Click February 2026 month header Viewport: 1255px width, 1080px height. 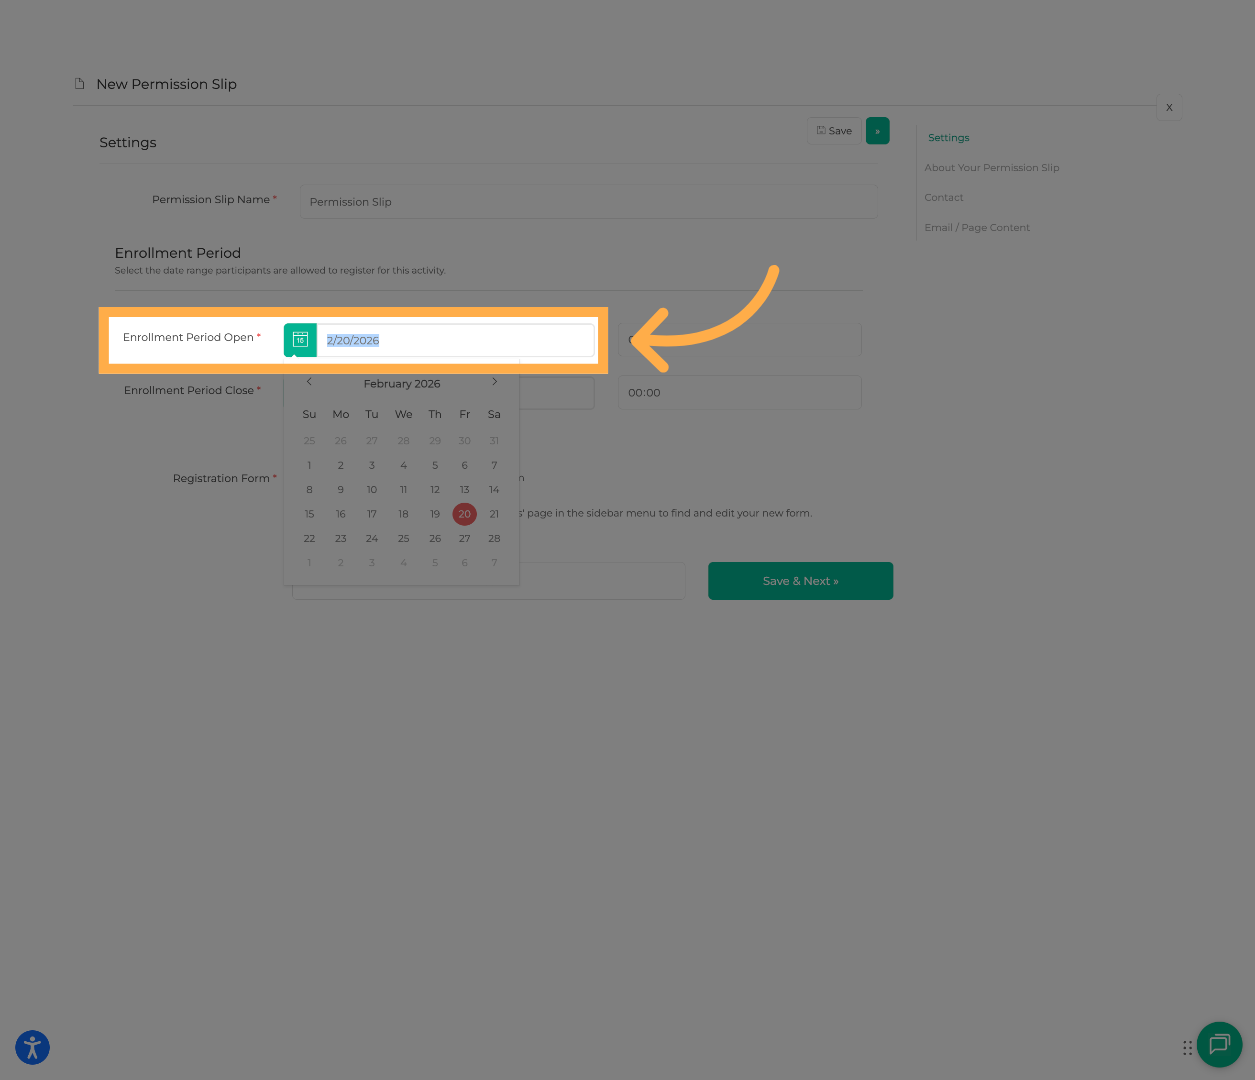402,384
